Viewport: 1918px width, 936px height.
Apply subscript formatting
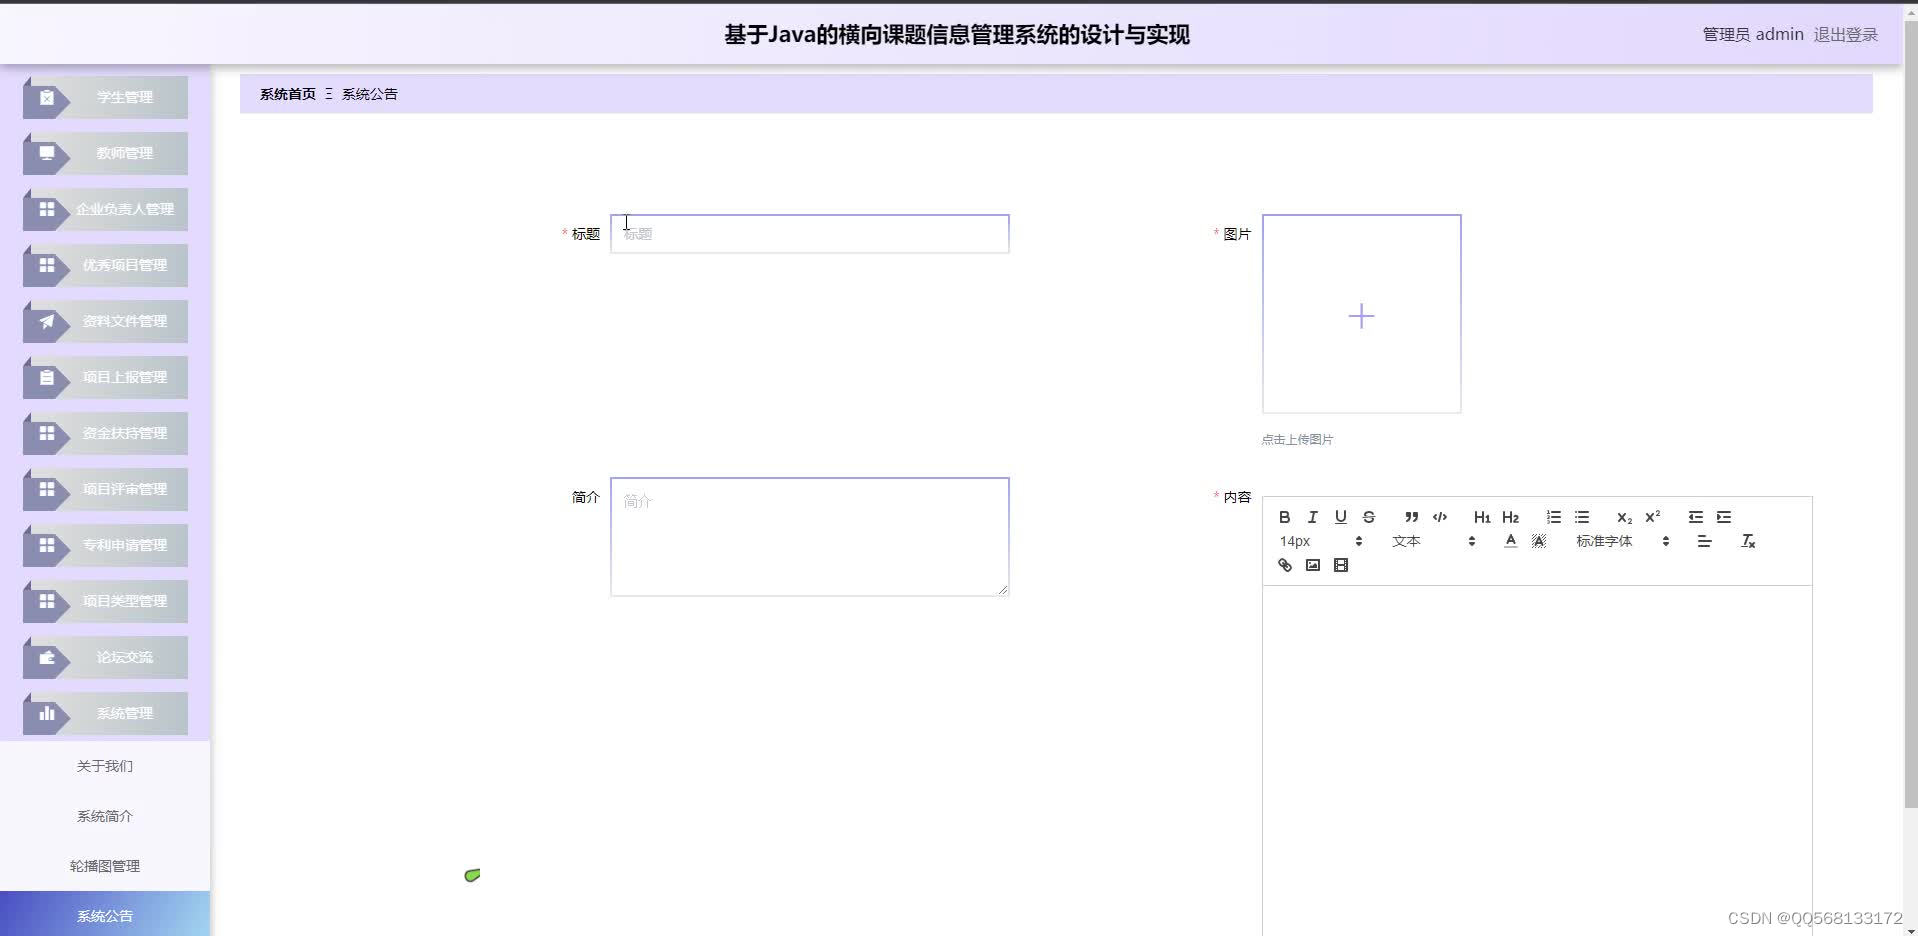tap(1624, 517)
